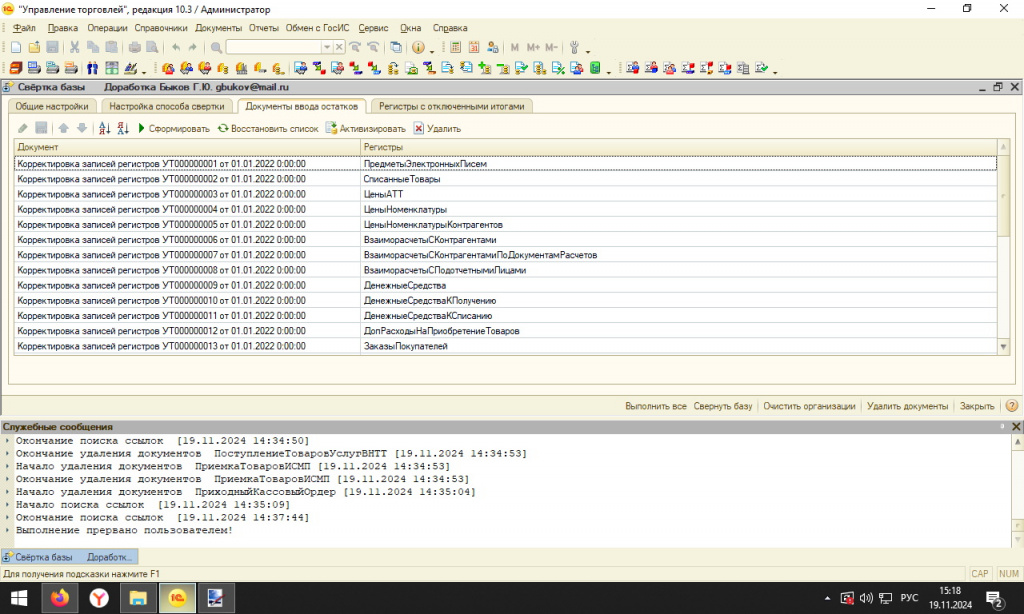
Task: Click the Open file folder icon
Action: pos(34,47)
